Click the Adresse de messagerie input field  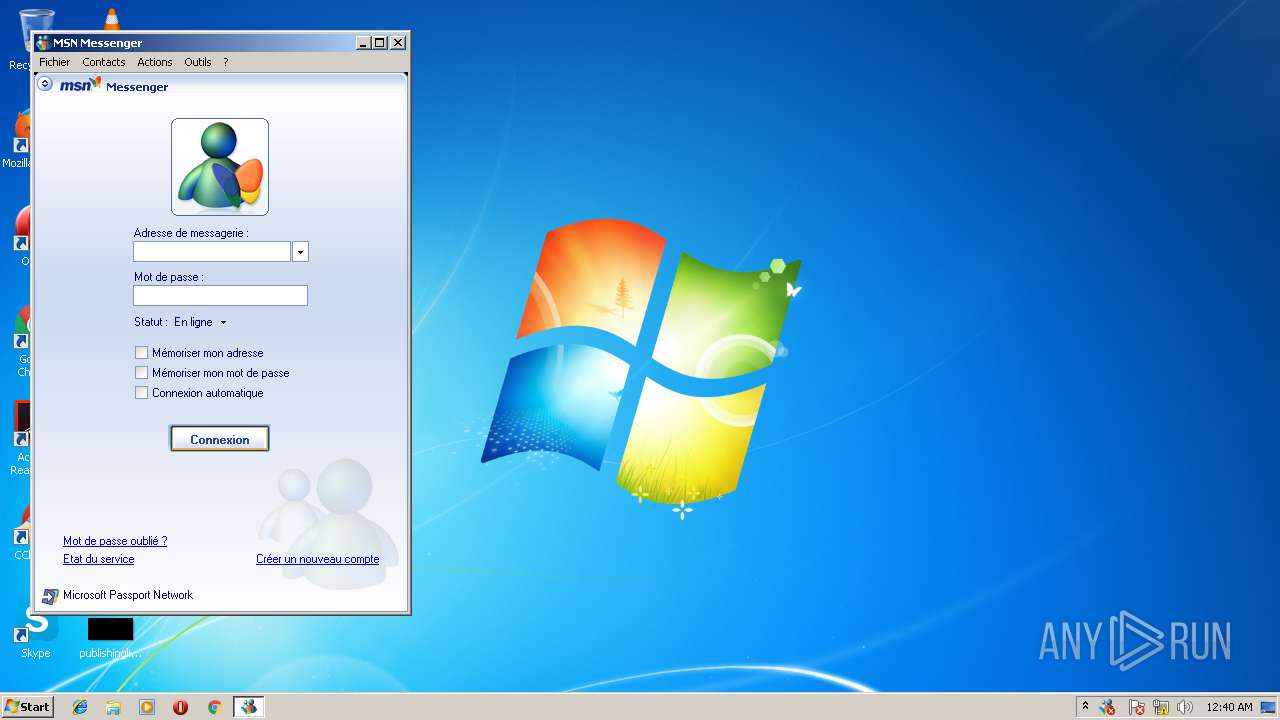click(x=212, y=252)
